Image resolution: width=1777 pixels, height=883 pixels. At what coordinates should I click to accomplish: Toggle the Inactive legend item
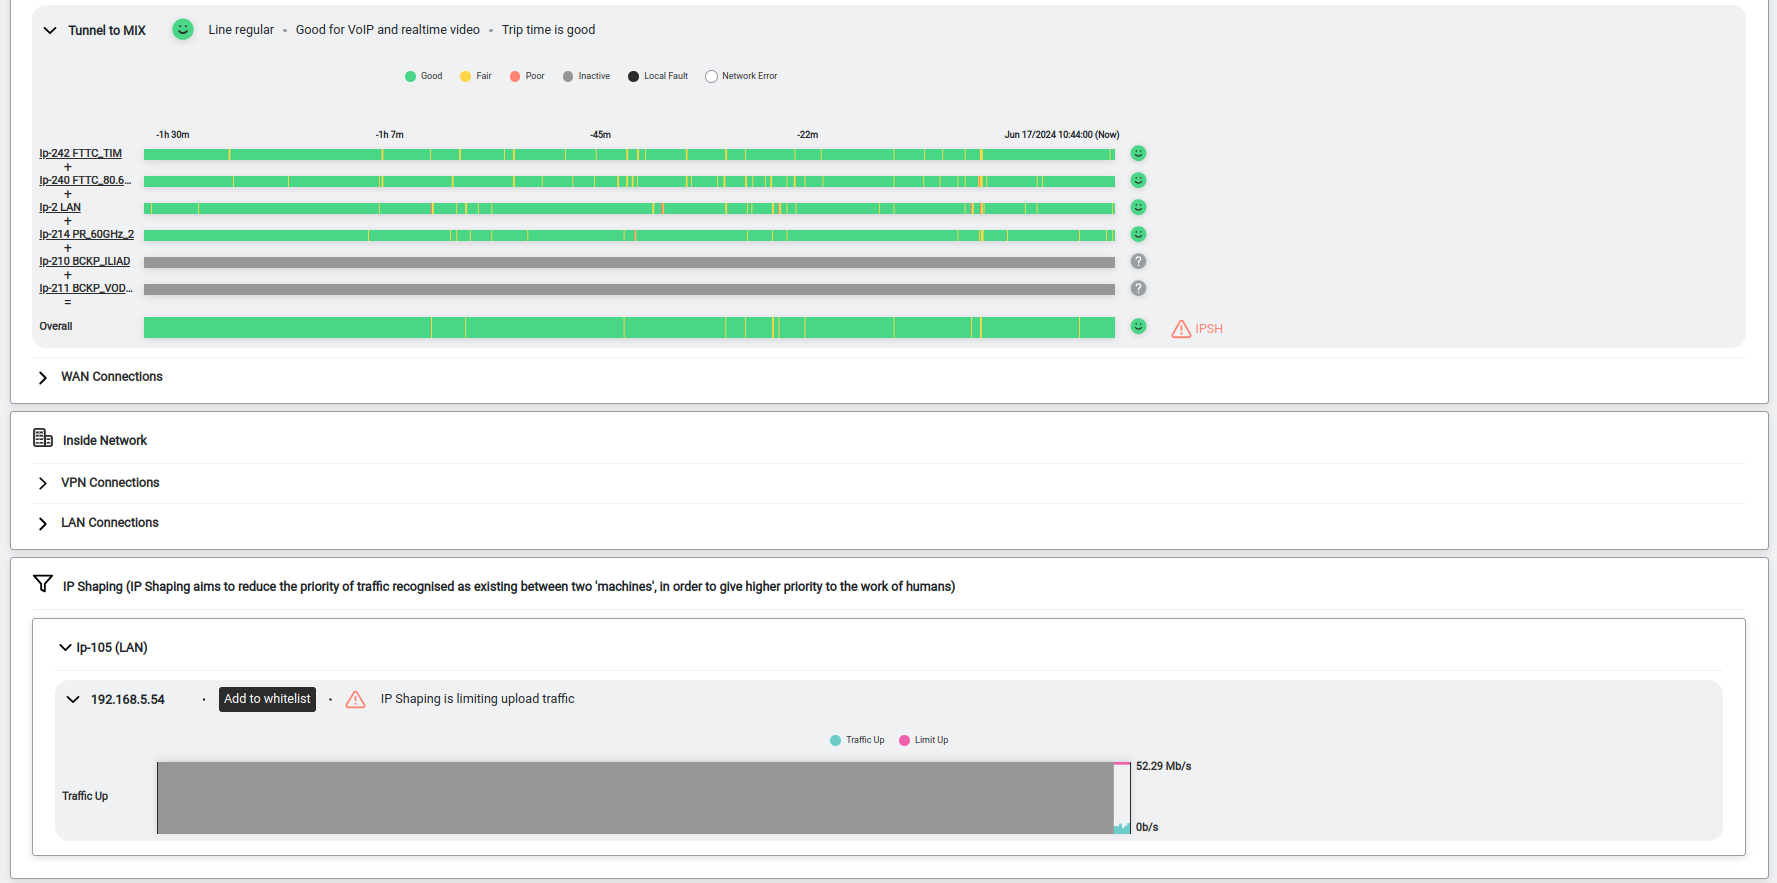pyautogui.click(x=586, y=76)
